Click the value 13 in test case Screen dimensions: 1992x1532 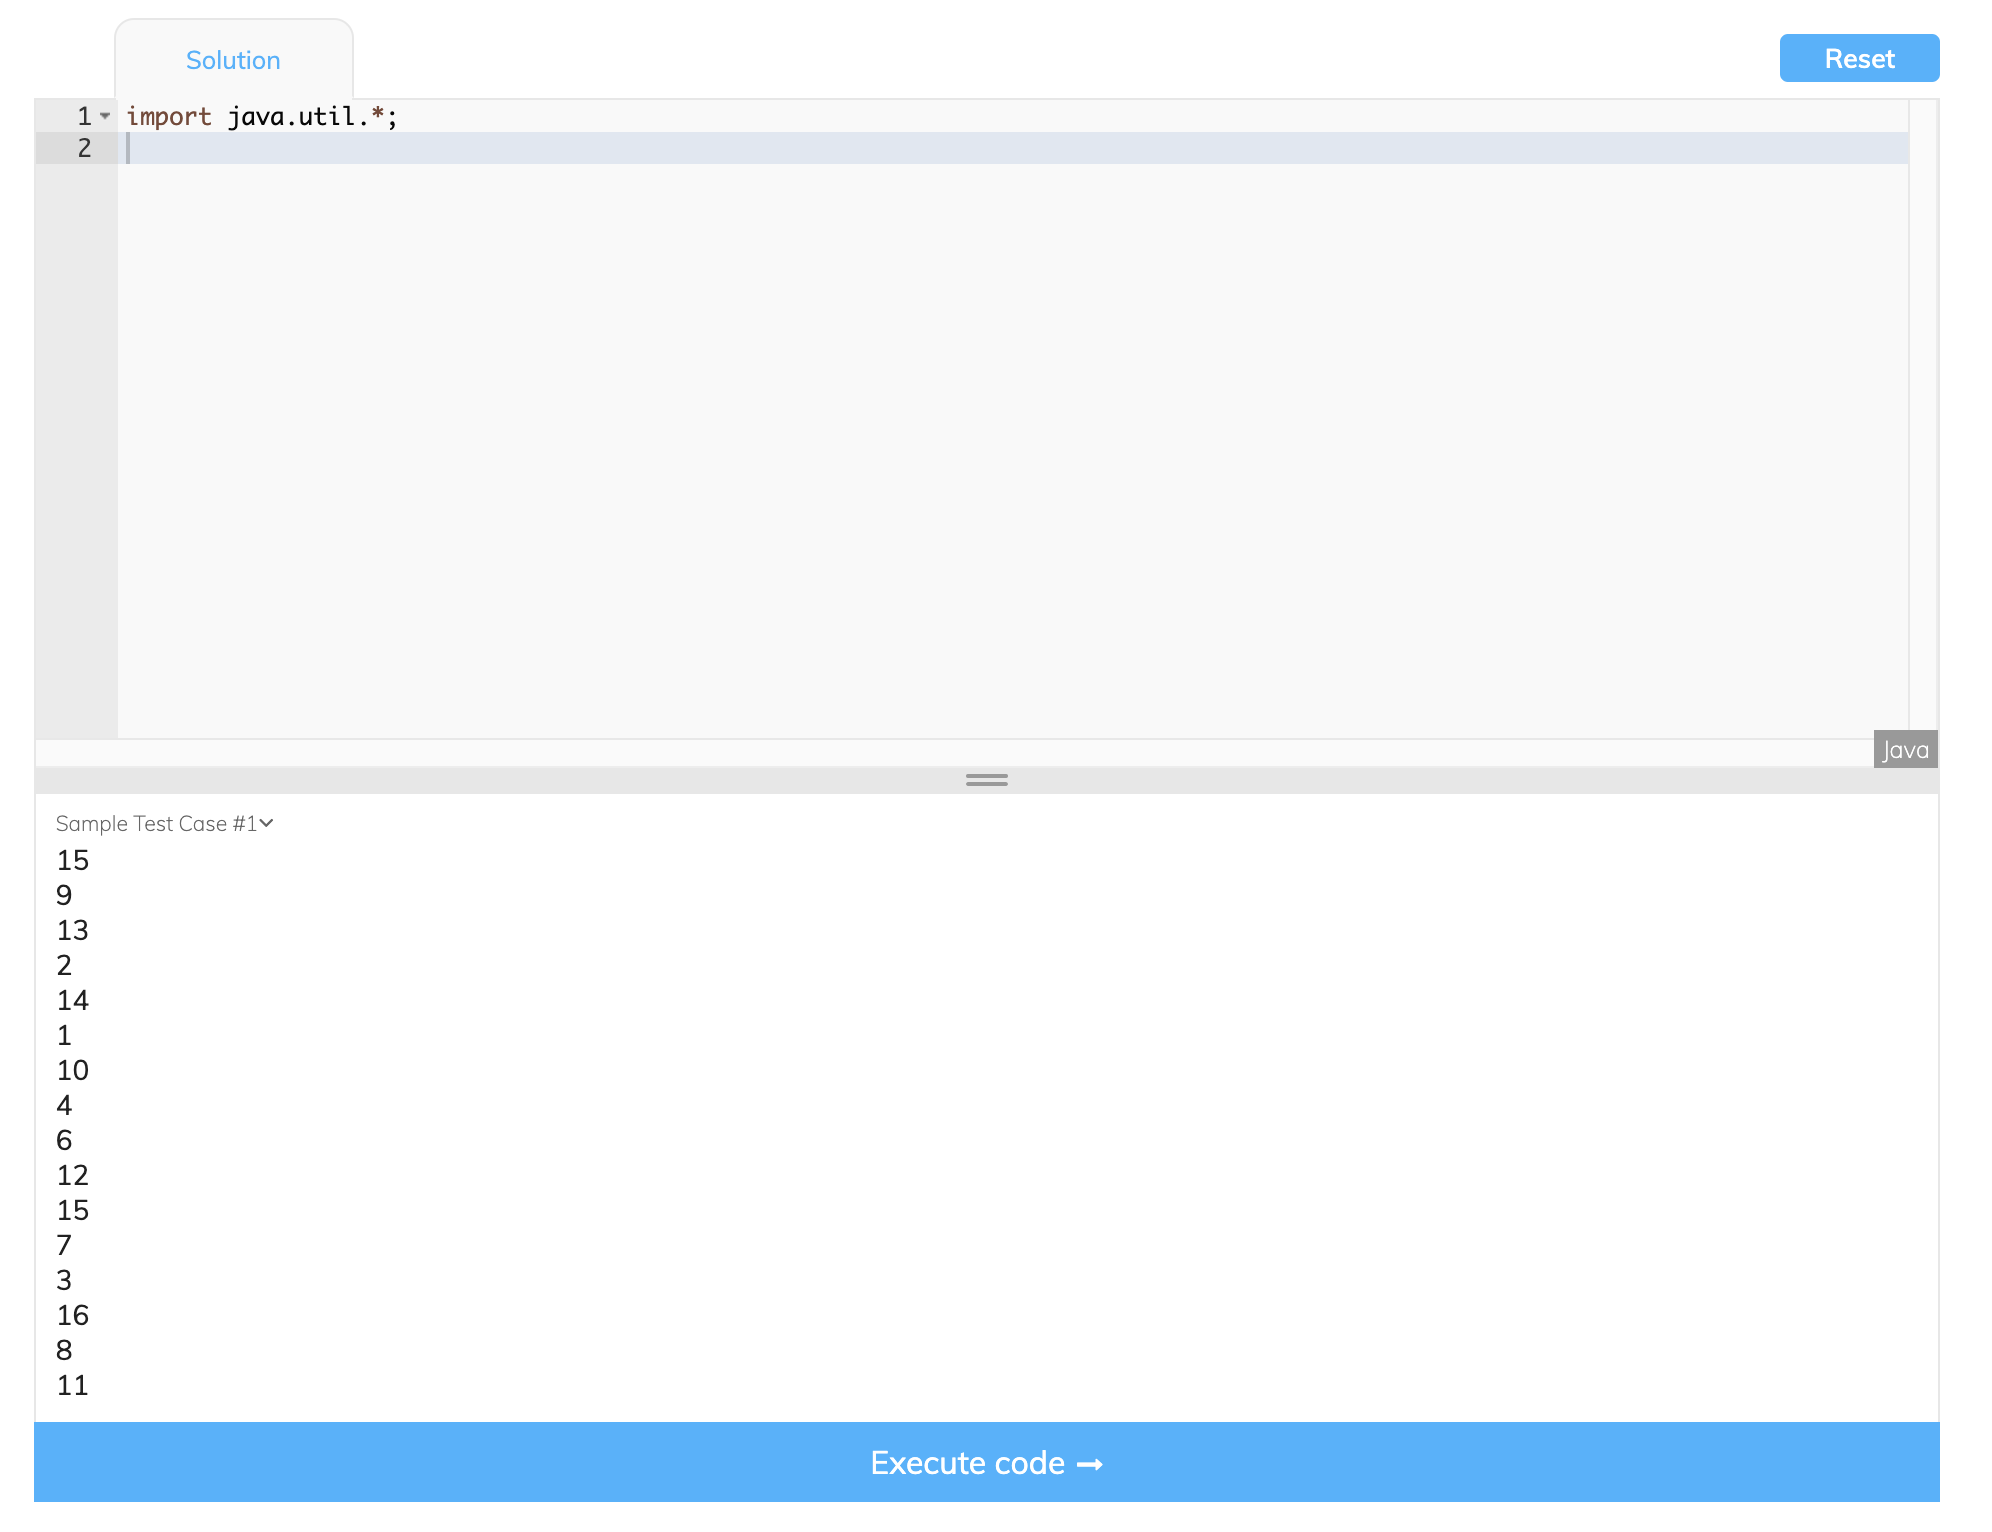pos(73,930)
